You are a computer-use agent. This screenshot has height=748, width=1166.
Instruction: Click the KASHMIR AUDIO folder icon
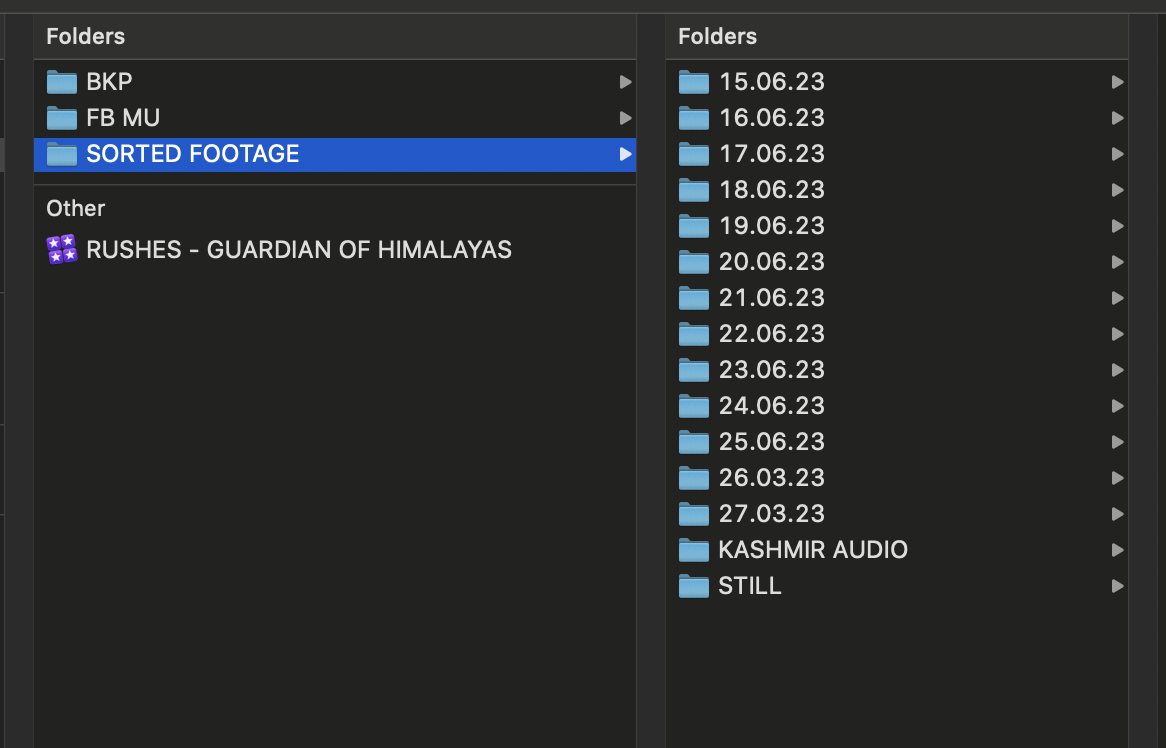[693, 550]
